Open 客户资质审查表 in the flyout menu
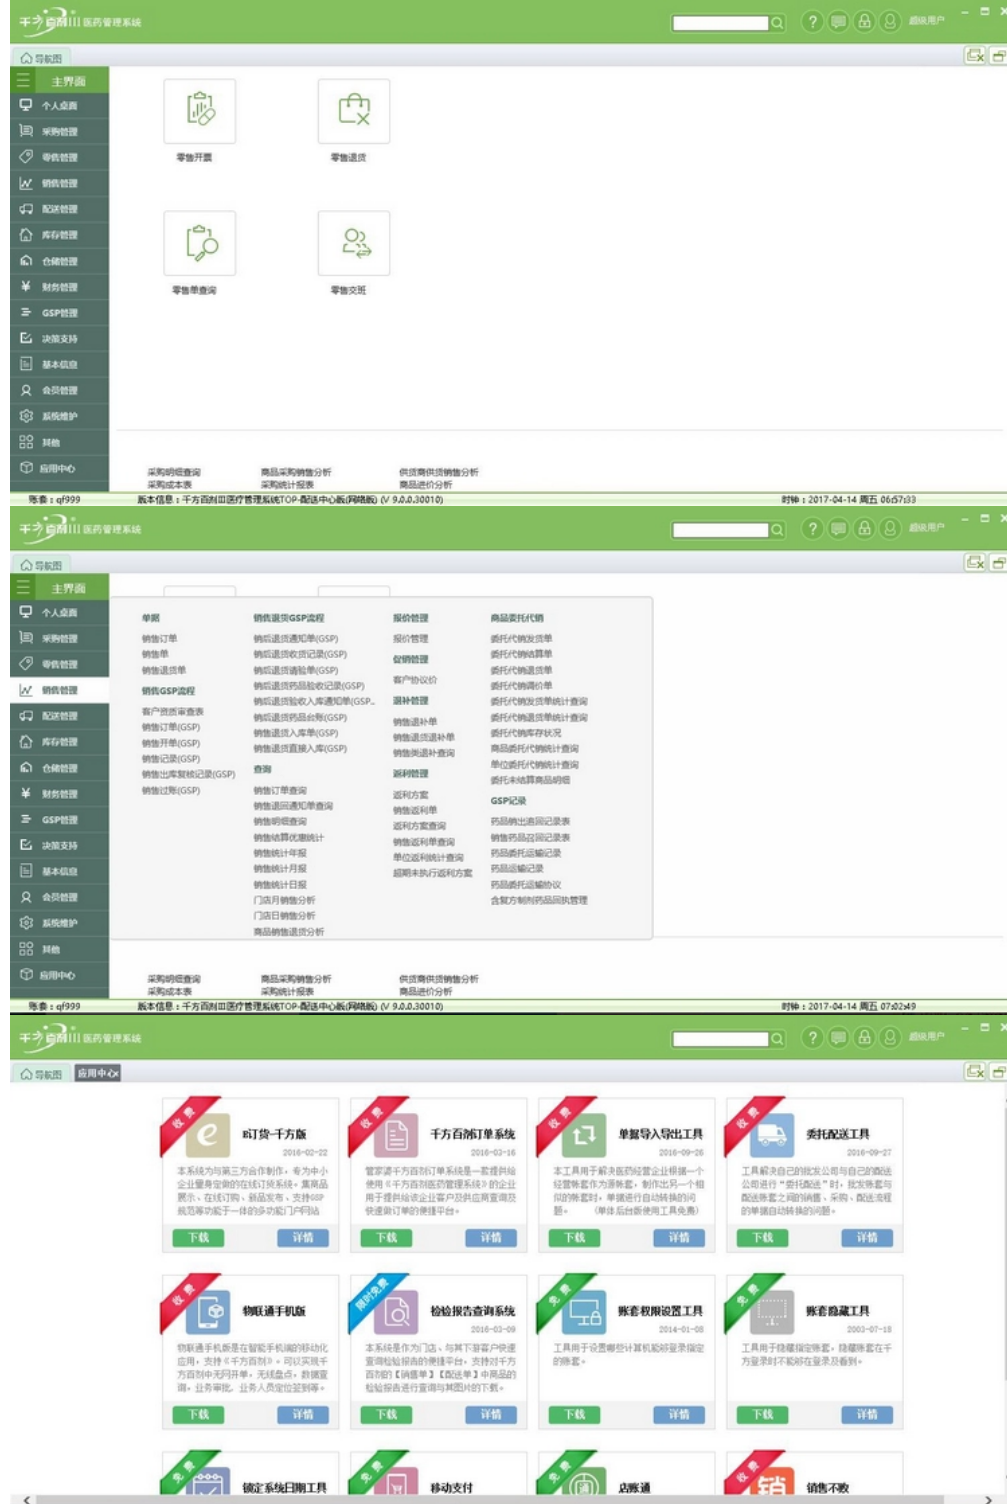Viewport: 1007px width, 1504px height. pyautogui.click(x=173, y=712)
